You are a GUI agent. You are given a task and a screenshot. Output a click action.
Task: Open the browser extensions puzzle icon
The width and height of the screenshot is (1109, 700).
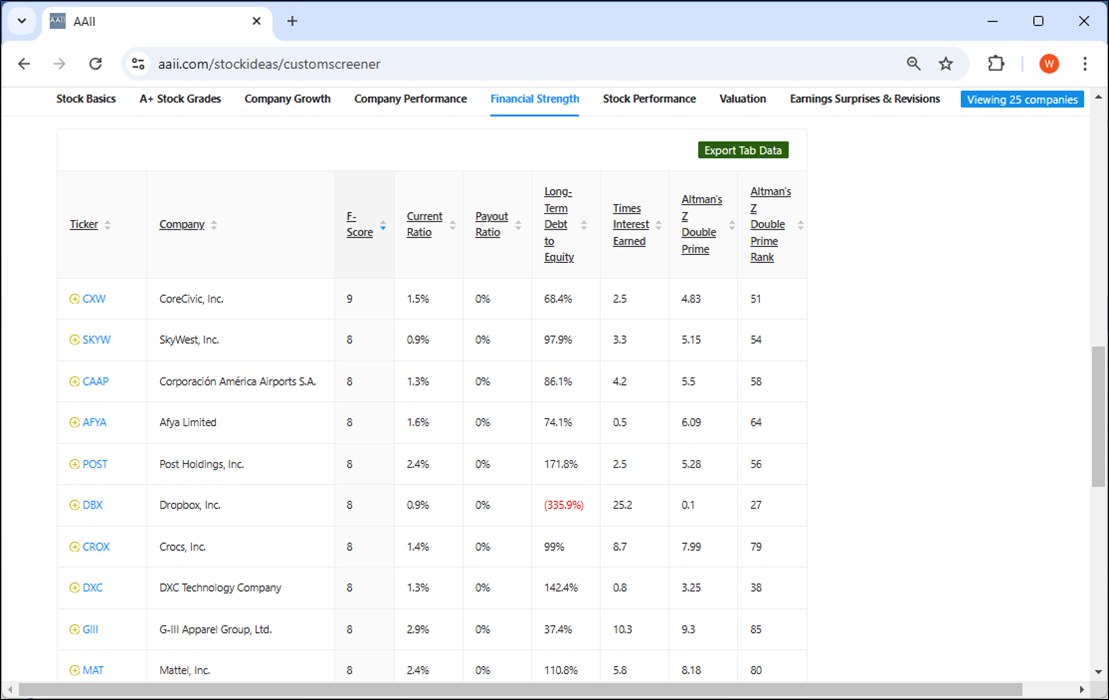[996, 64]
